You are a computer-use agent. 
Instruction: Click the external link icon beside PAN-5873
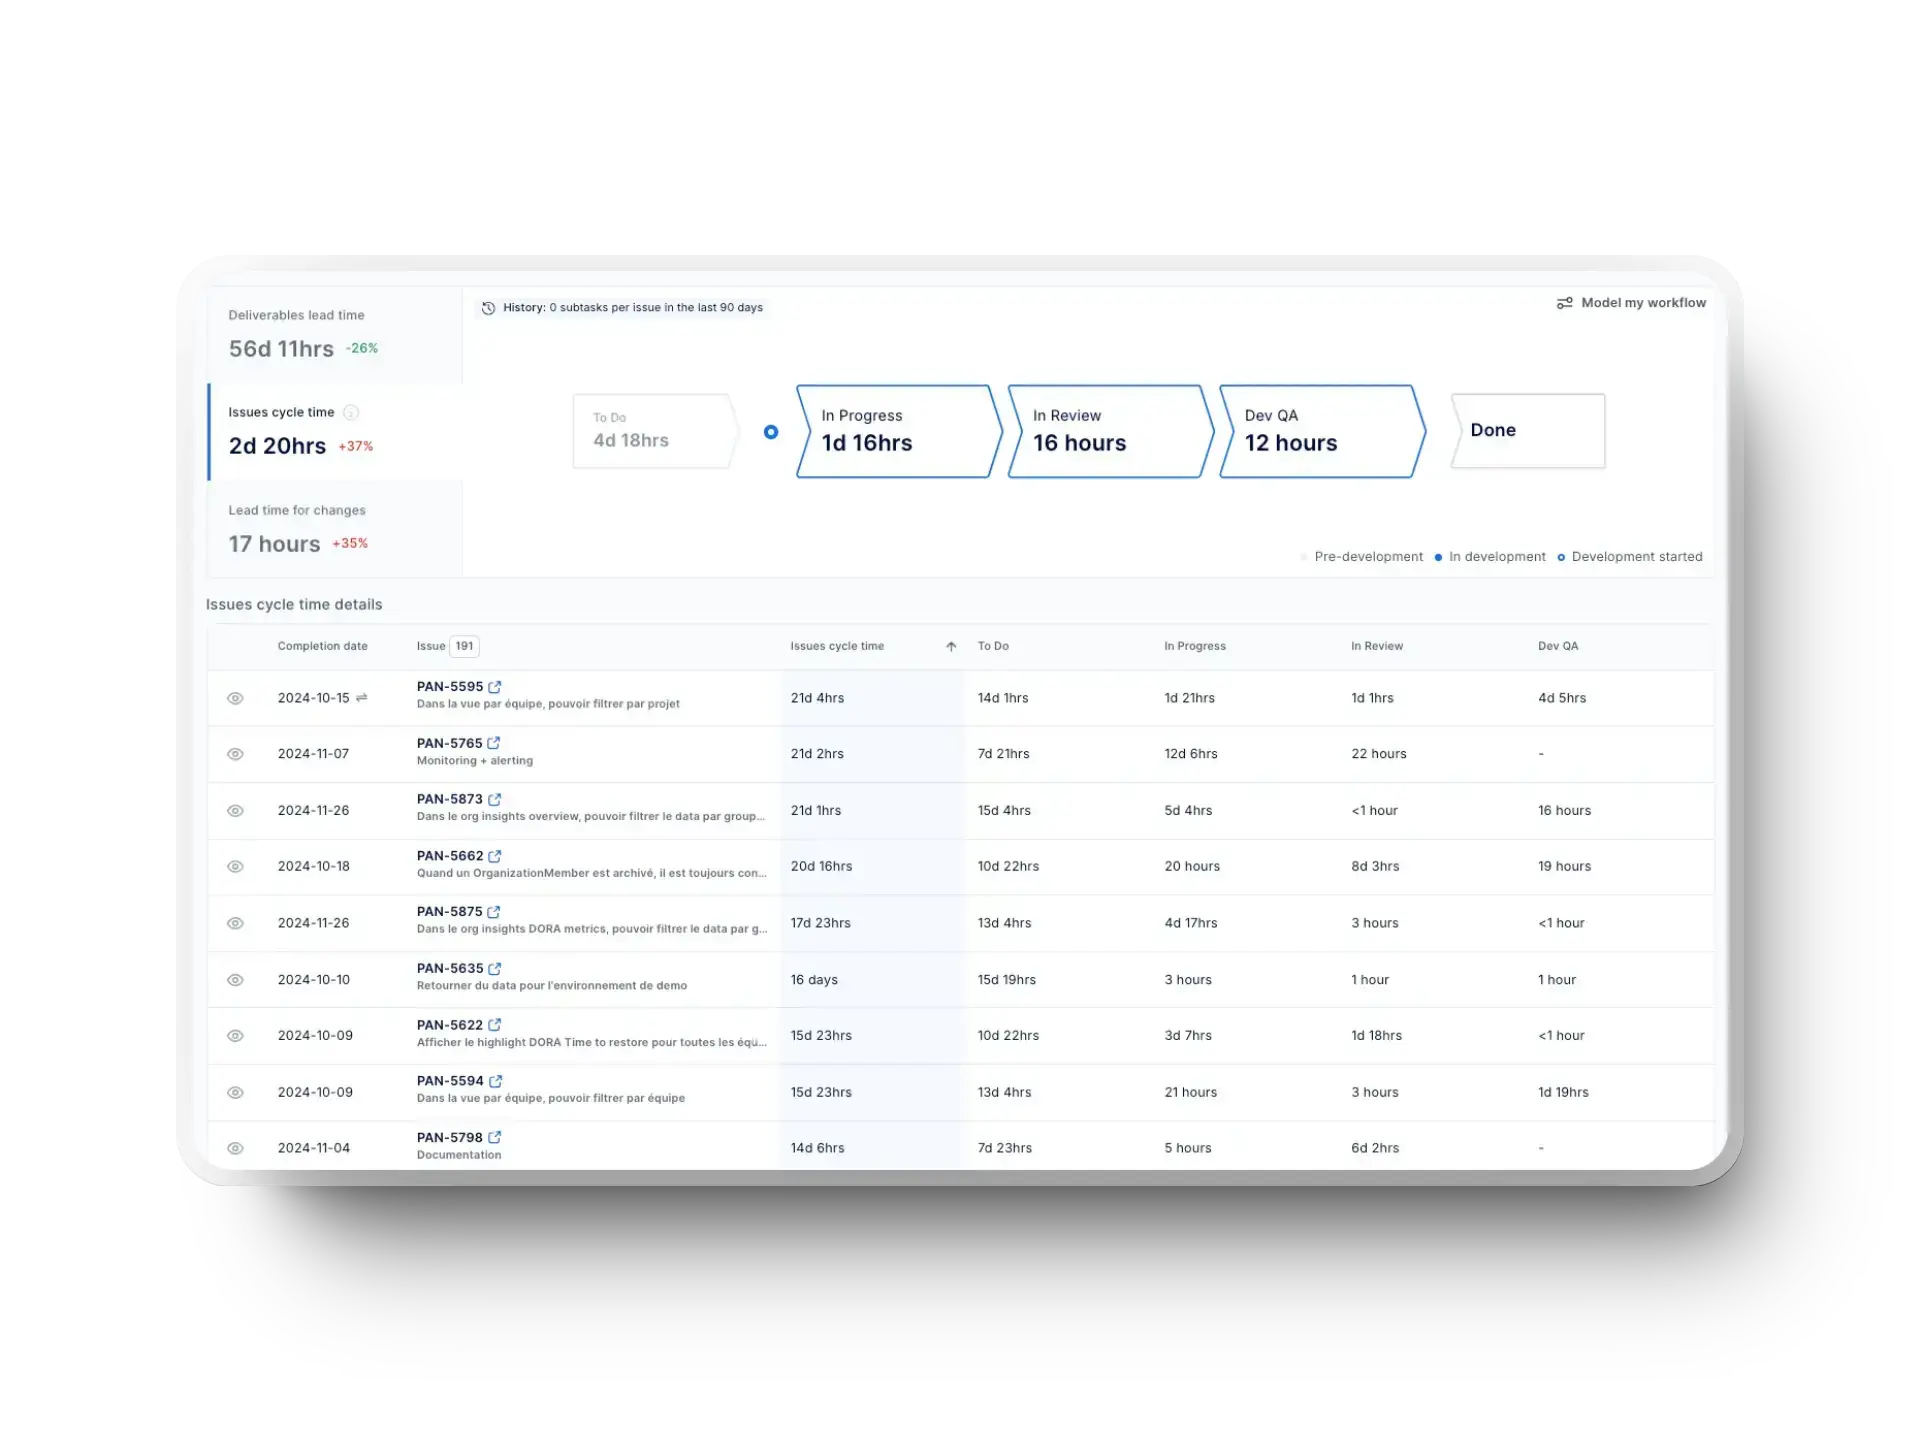click(x=497, y=799)
